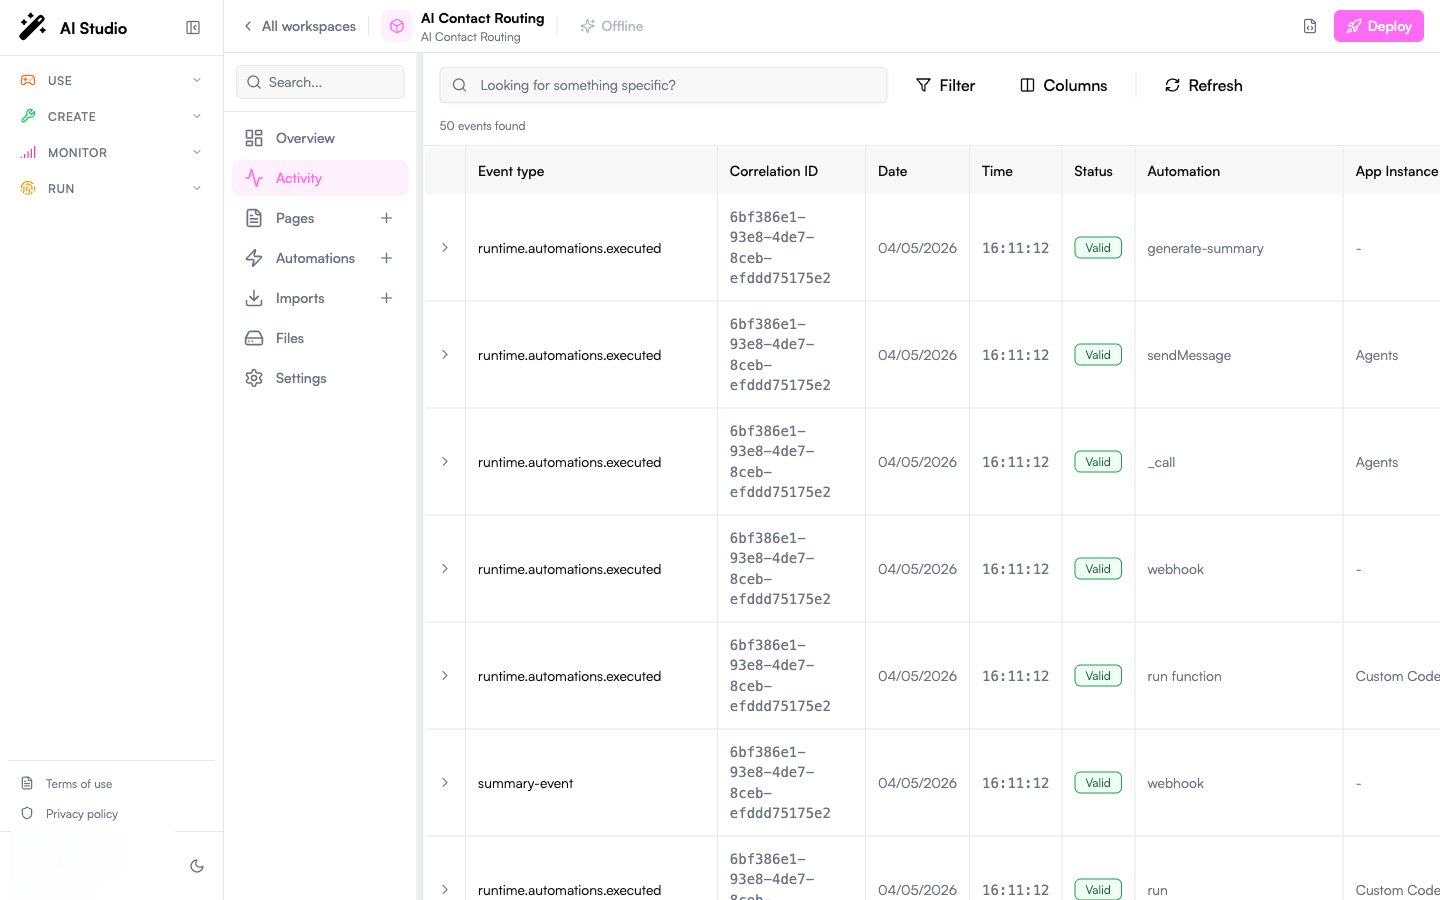1440x900 pixels.
Task: Click the Imports download icon
Action: click(x=254, y=298)
